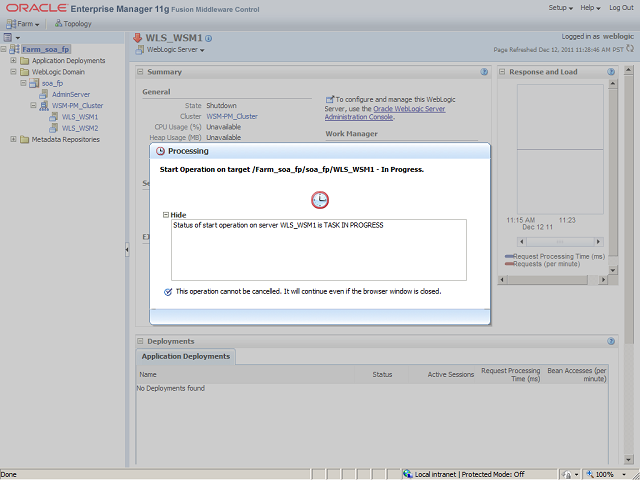Click the left pane collapse splitter arrow
The height and width of the screenshot is (480, 640).
126,249
